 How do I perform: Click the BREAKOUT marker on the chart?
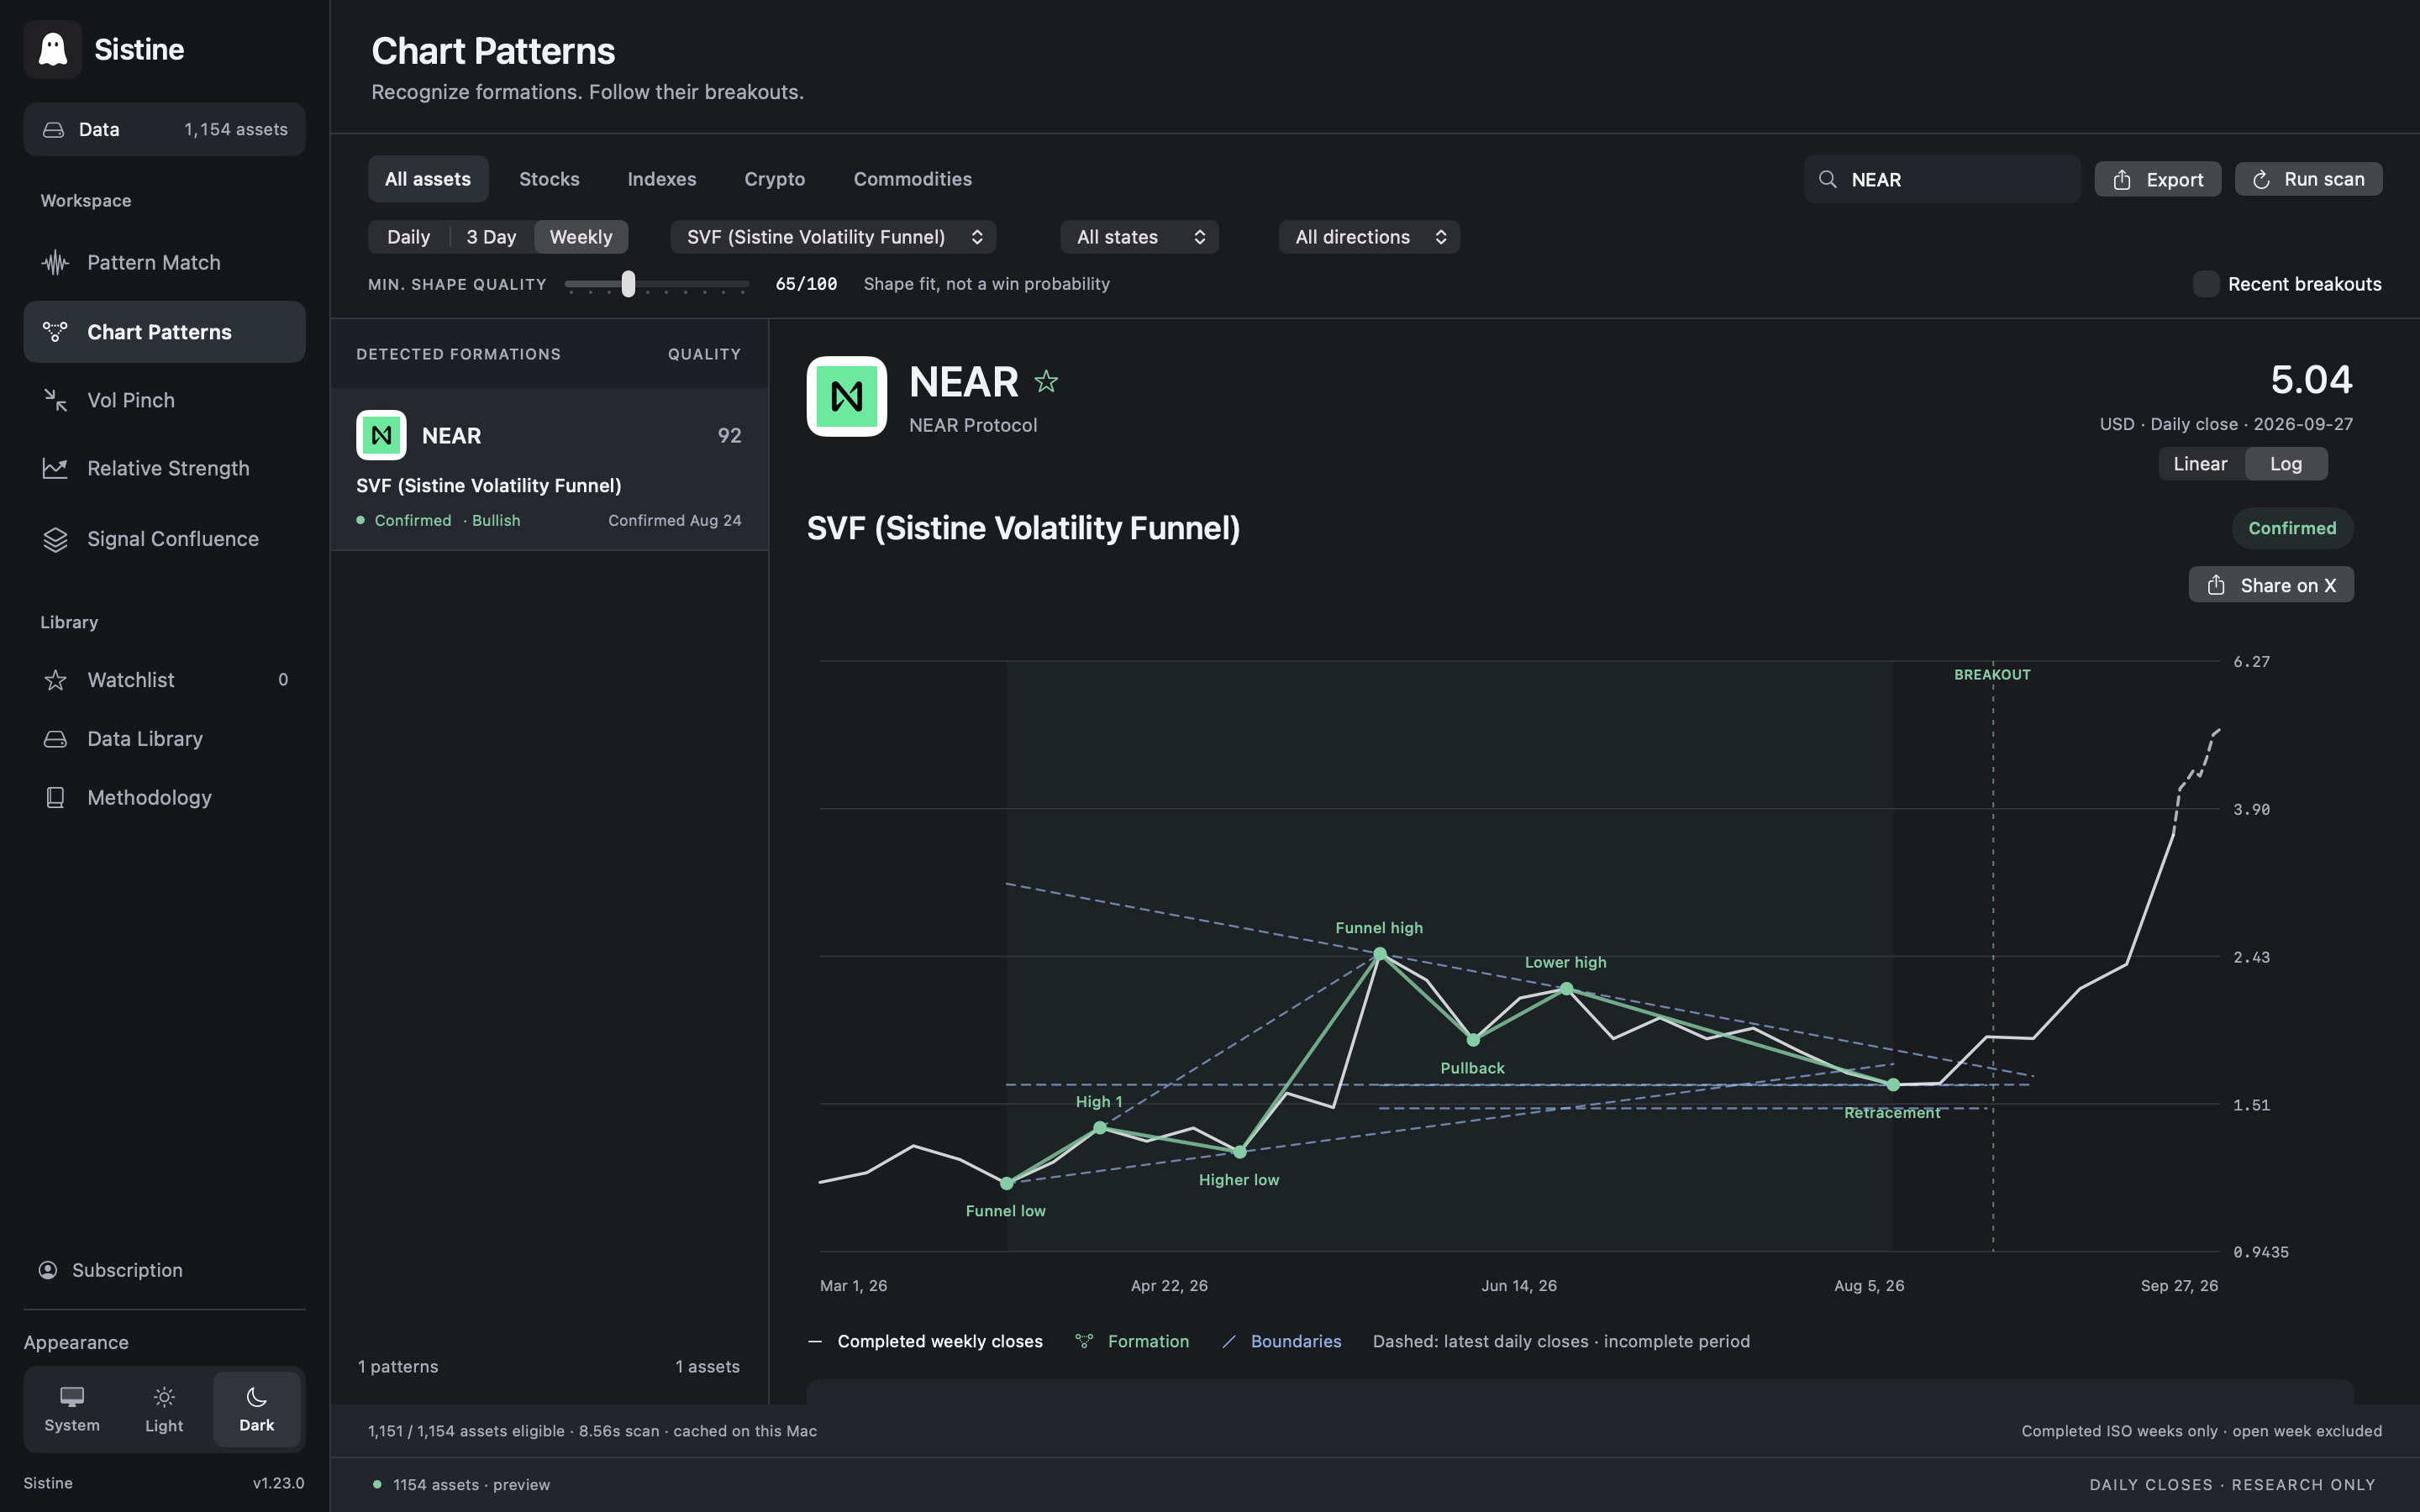pos(1992,675)
